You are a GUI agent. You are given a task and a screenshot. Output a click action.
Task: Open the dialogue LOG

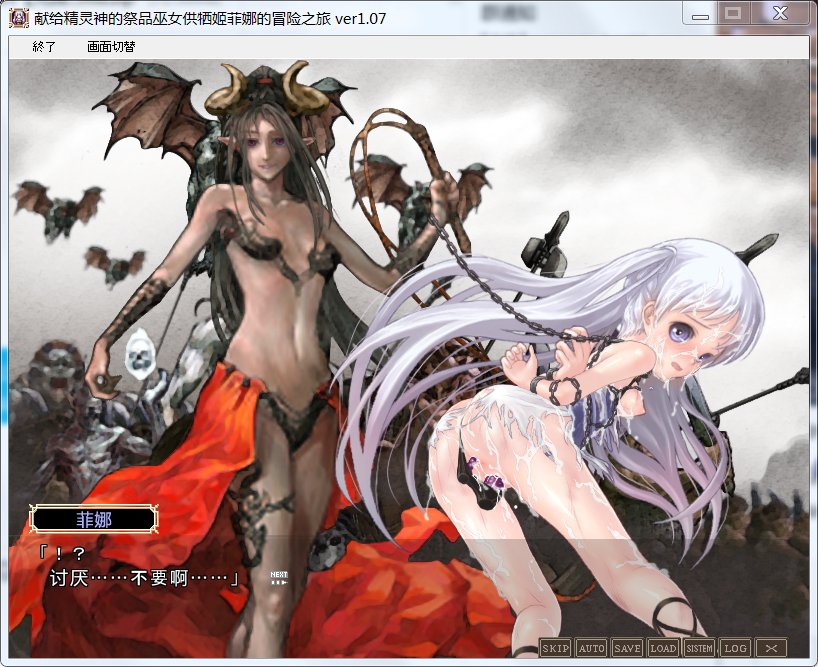tap(735, 648)
